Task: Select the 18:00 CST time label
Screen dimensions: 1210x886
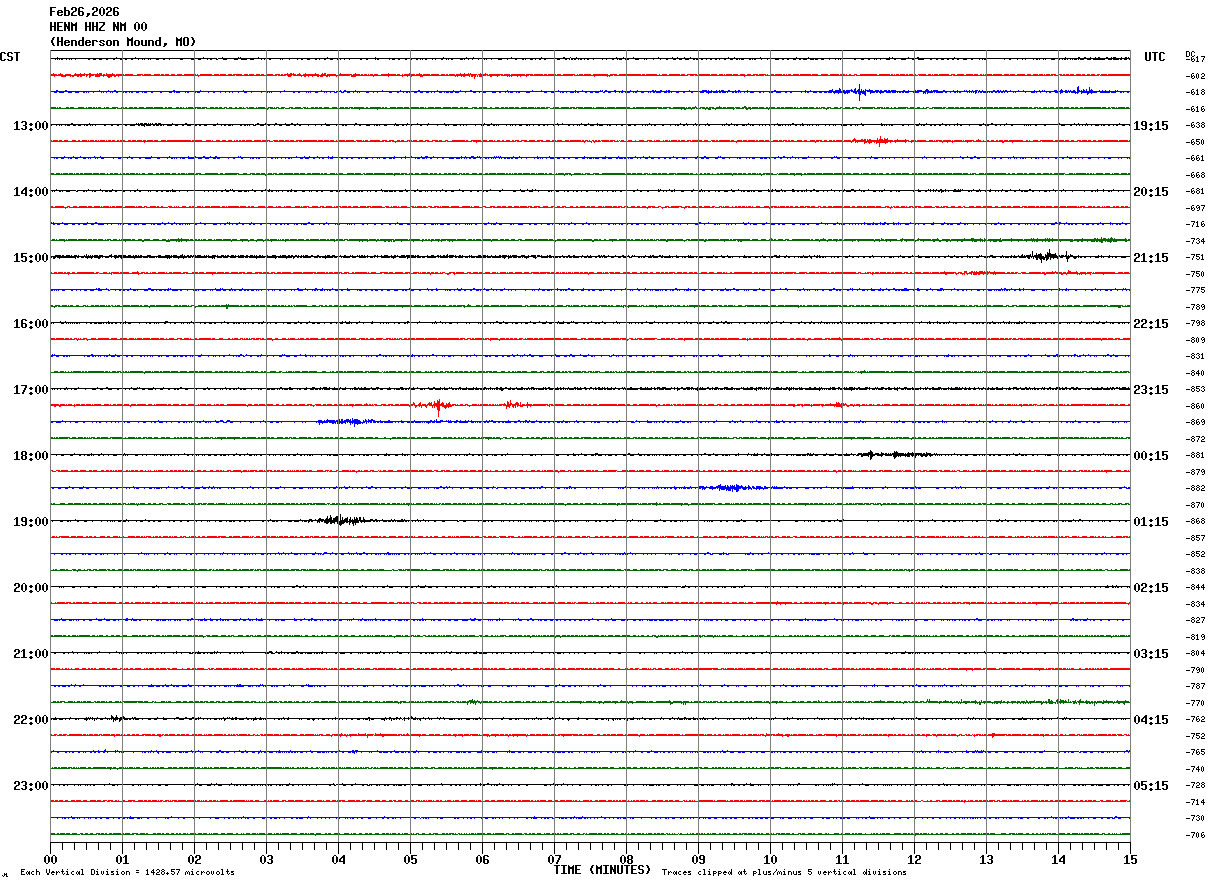Action: click(30, 456)
